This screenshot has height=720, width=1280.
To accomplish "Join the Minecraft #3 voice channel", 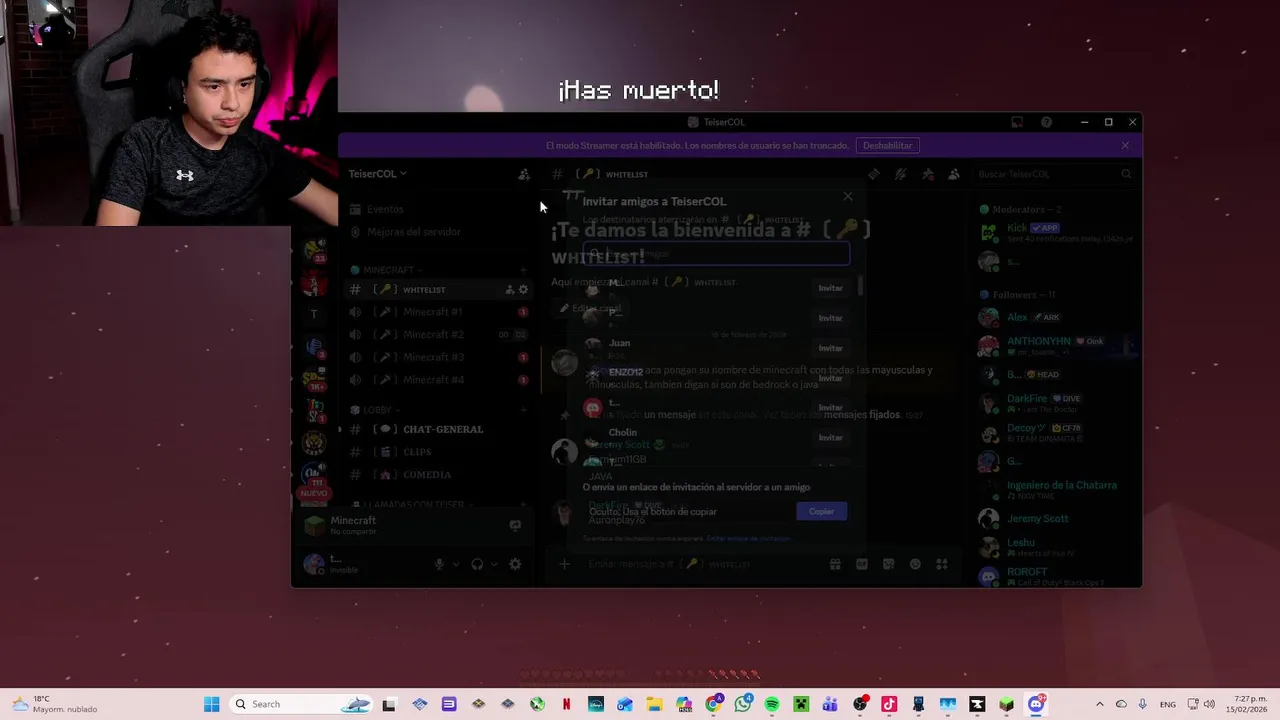I will [x=438, y=357].
